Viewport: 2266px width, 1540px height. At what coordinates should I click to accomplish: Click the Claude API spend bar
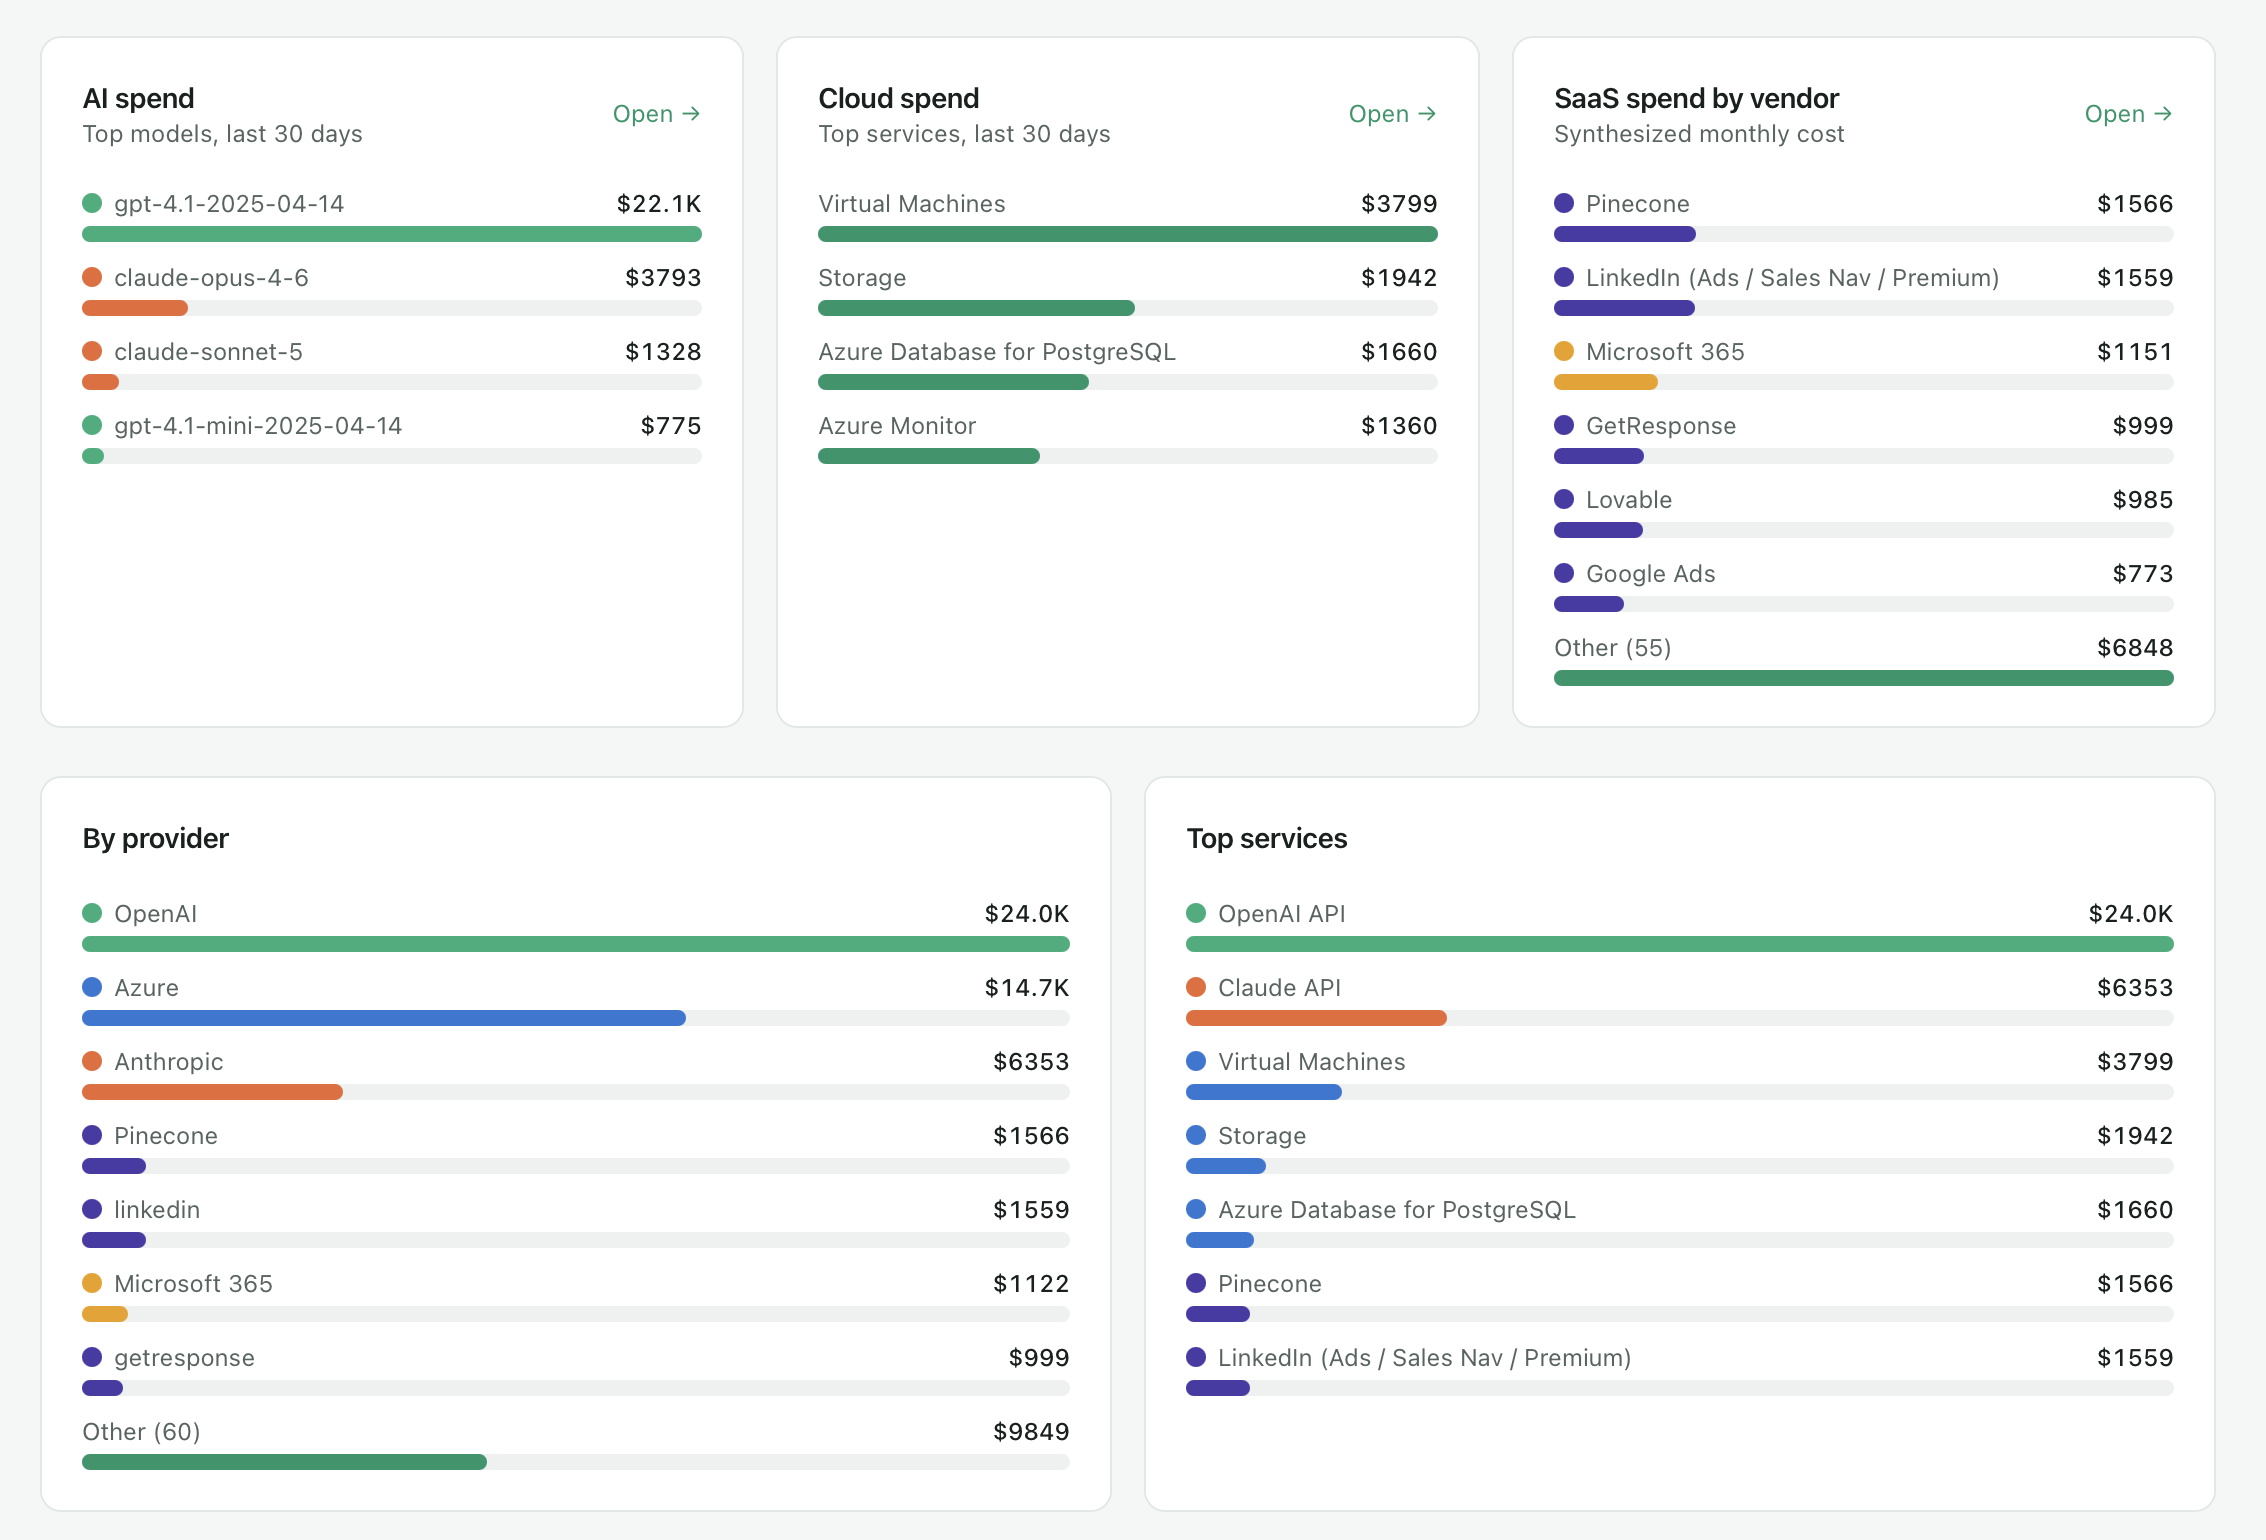pos(1680,1018)
